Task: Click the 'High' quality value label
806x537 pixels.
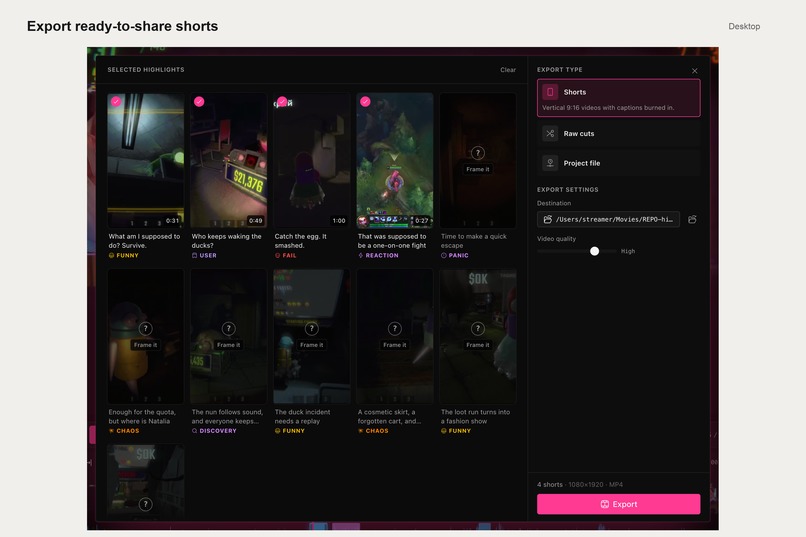Action: [628, 251]
